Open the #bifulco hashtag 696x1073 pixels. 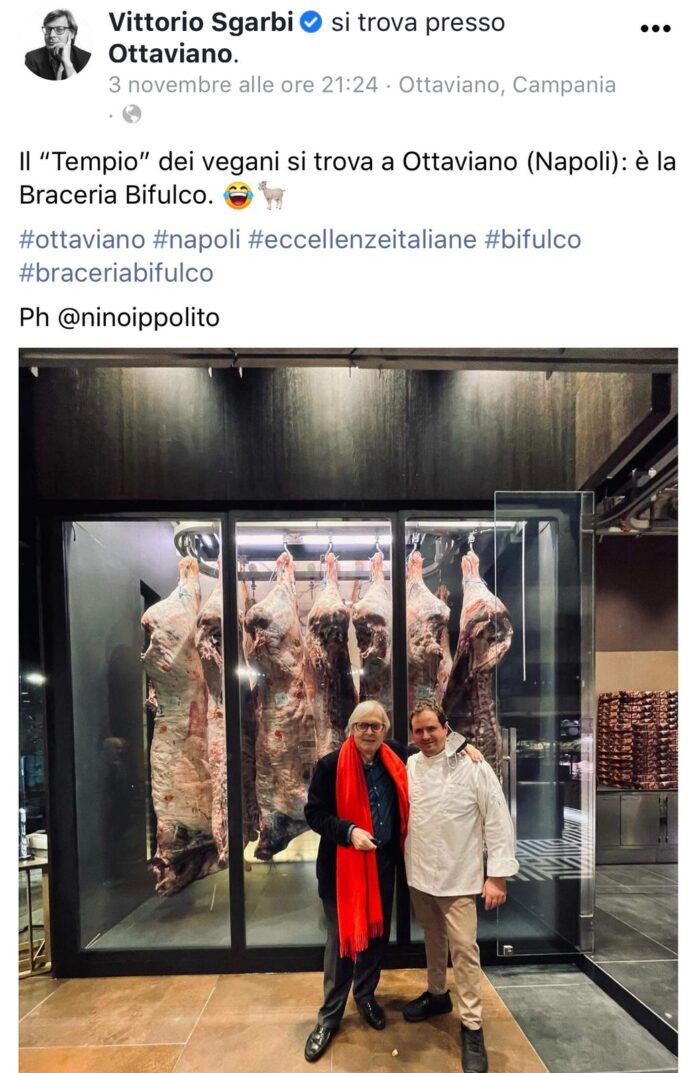[x=532, y=240]
